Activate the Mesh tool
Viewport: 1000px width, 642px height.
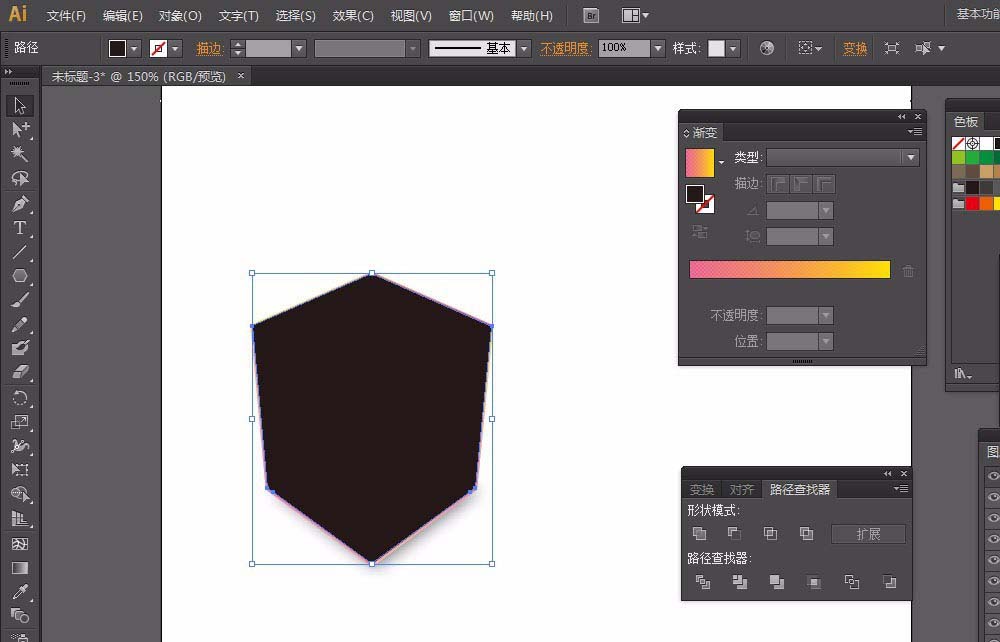pyautogui.click(x=20, y=544)
